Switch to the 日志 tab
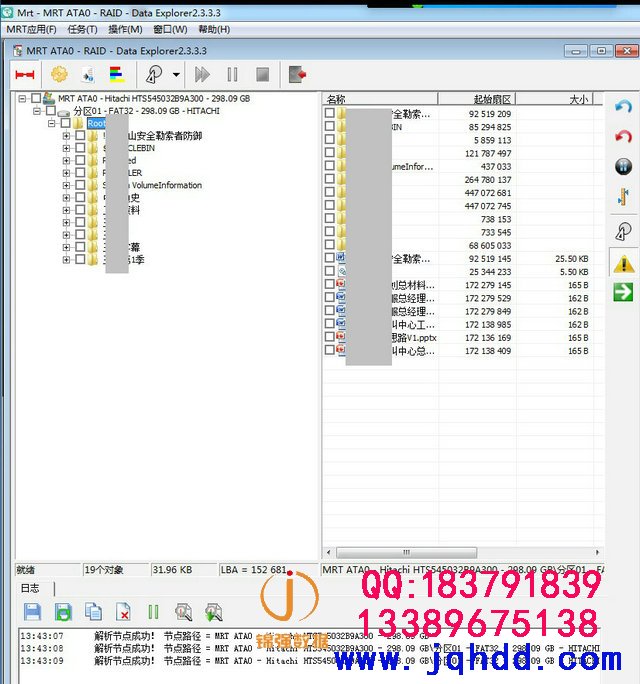 [30, 588]
